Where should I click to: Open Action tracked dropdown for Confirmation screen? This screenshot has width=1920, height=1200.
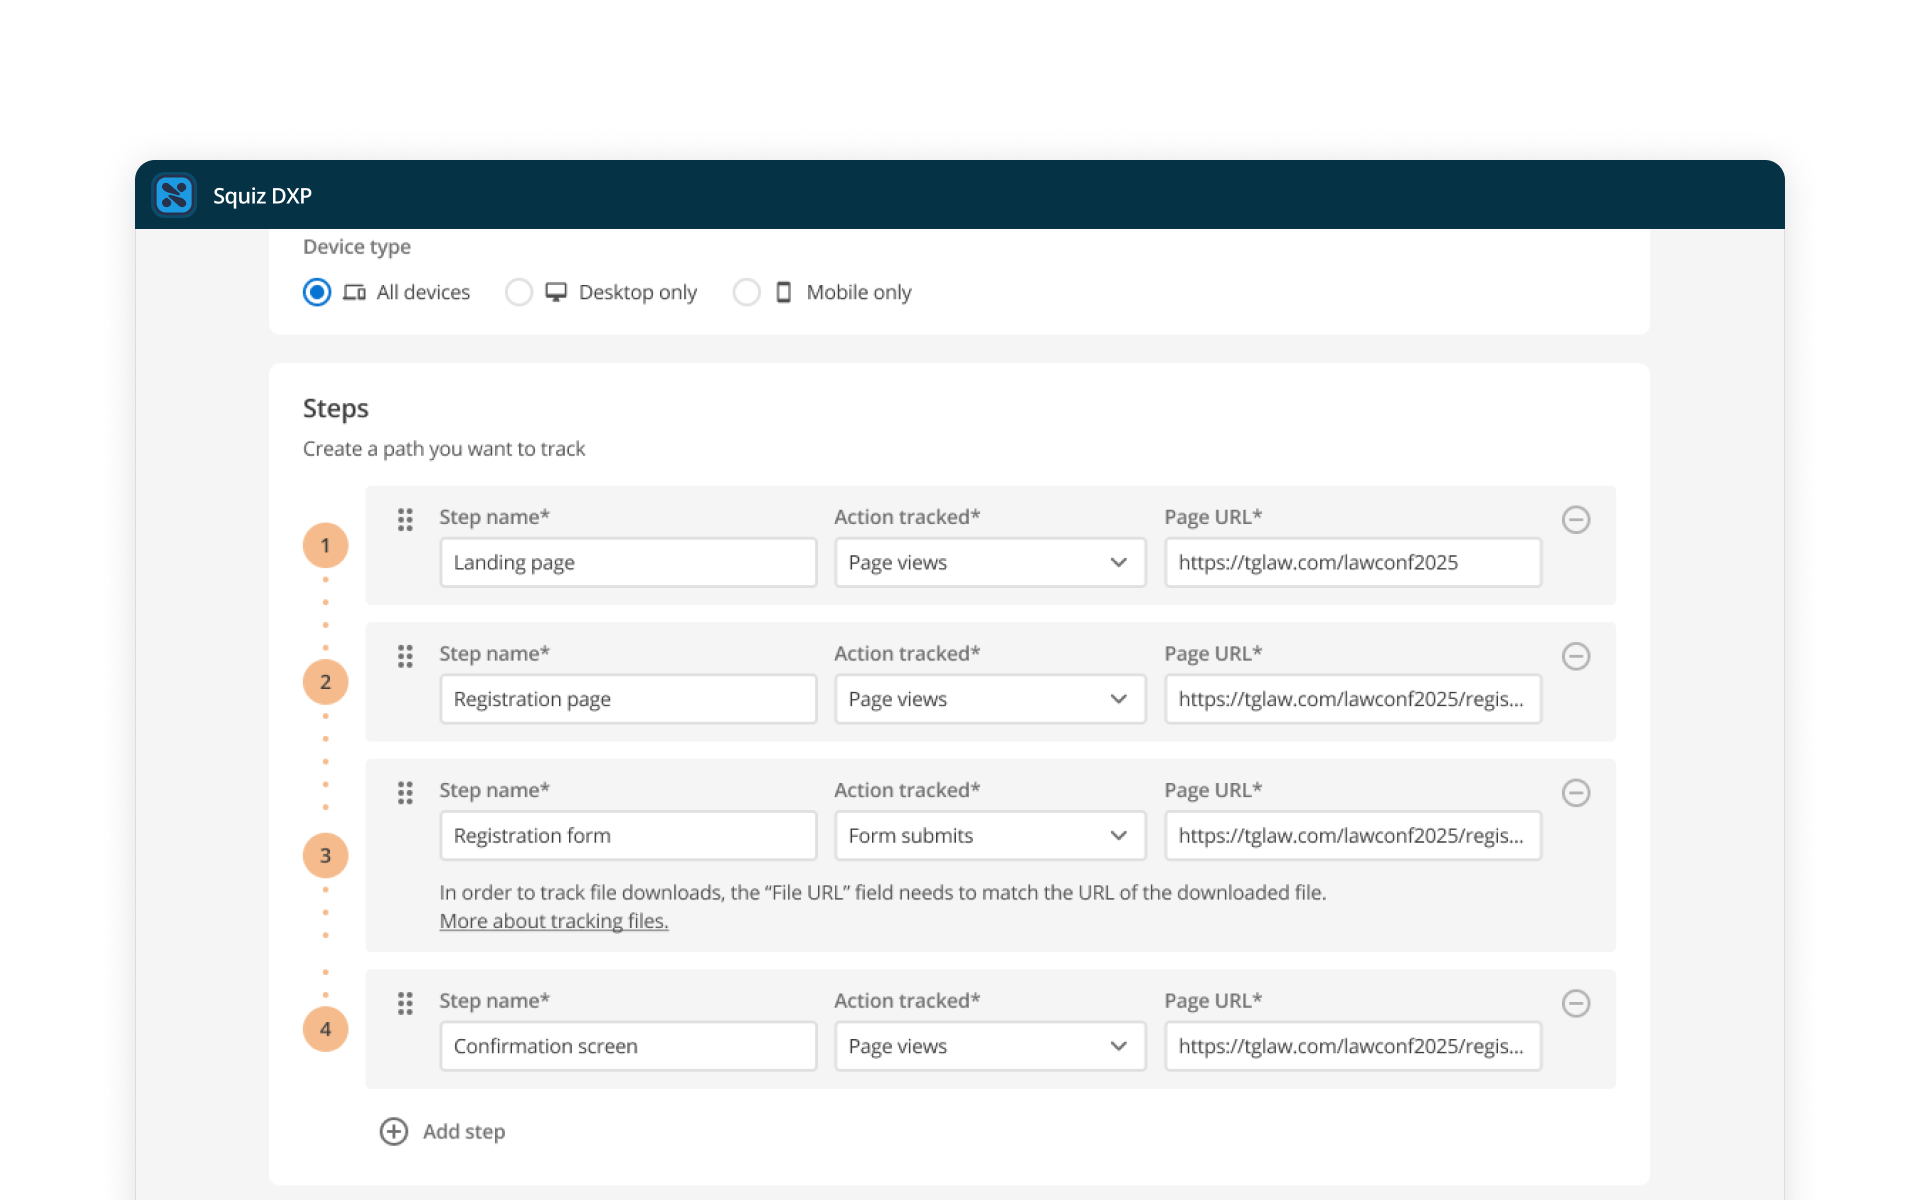(990, 1046)
